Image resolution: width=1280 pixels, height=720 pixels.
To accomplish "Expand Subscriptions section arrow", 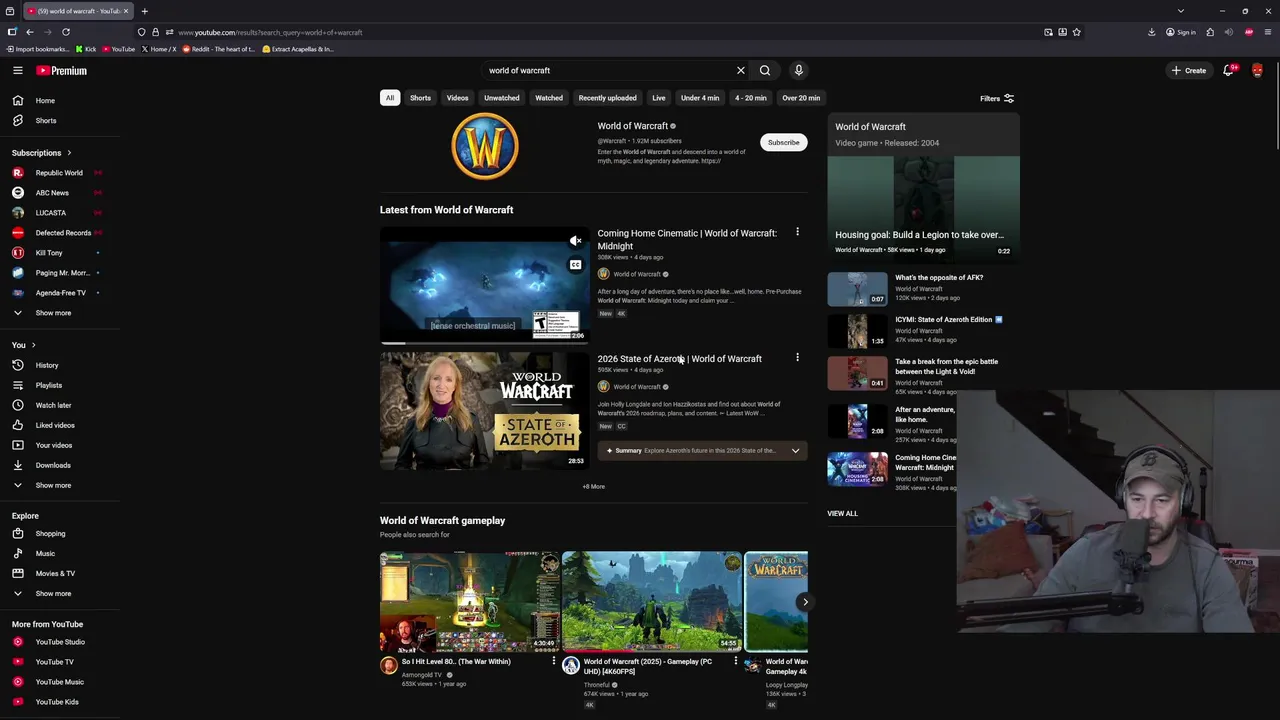I will (69, 153).
